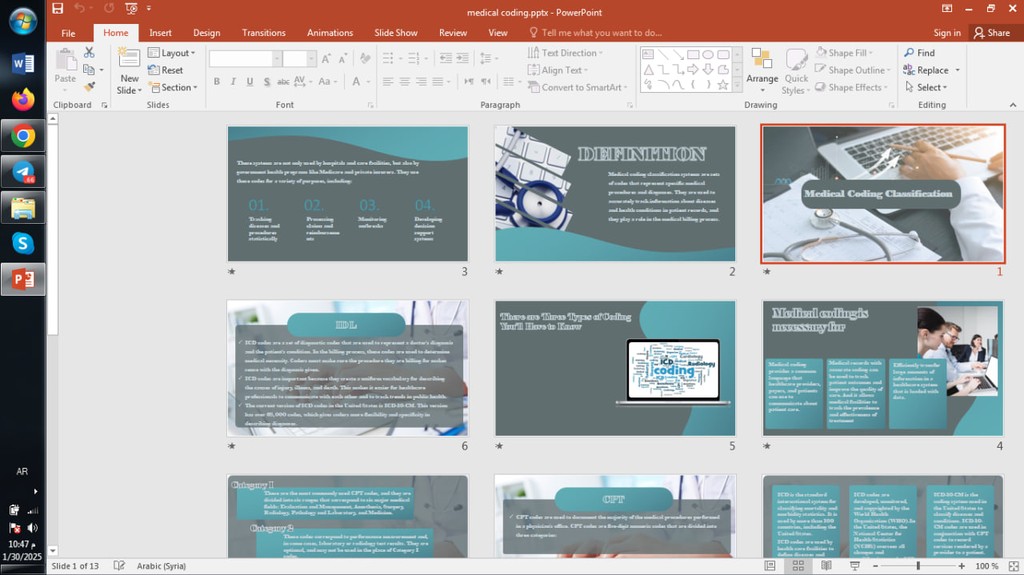Image resolution: width=1024 pixels, height=575 pixels.
Task: Click the Find button
Action: pyautogui.click(x=920, y=53)
